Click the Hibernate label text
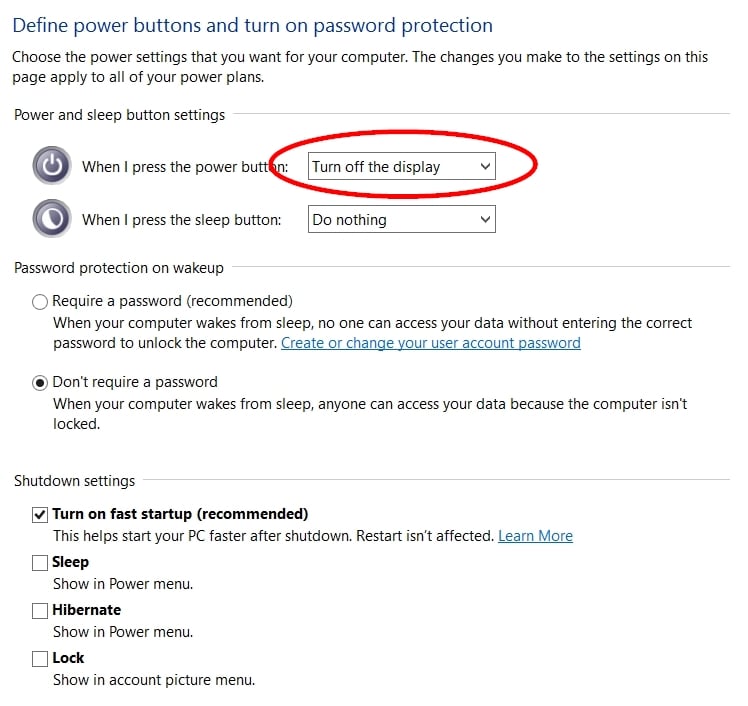748x706 pixels. (86, 610)
